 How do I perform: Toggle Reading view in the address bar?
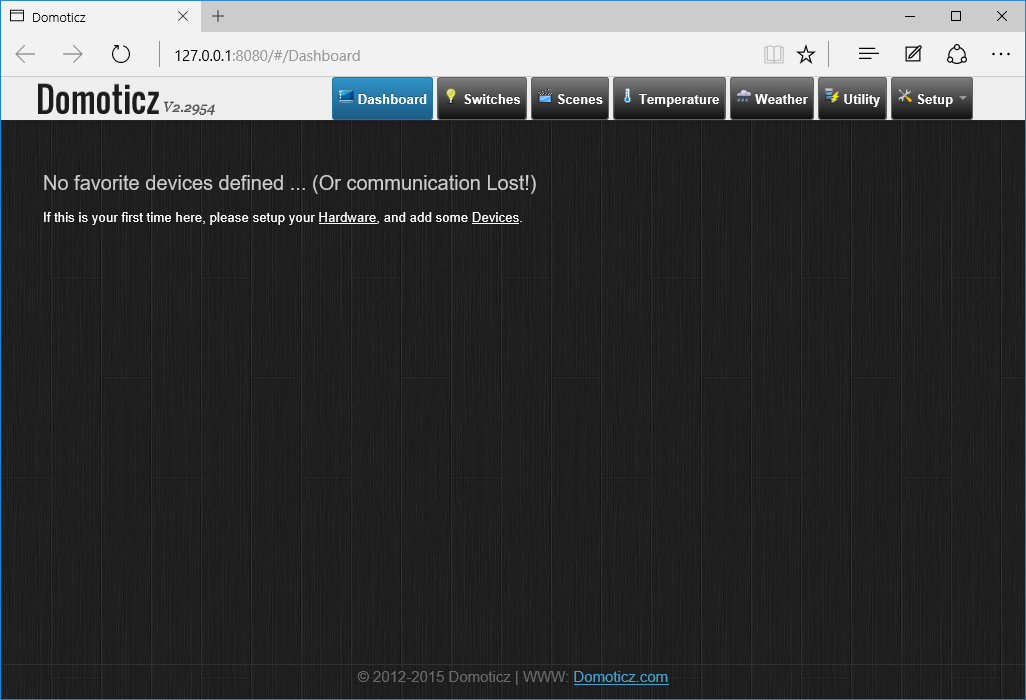[x=774, y=54]
